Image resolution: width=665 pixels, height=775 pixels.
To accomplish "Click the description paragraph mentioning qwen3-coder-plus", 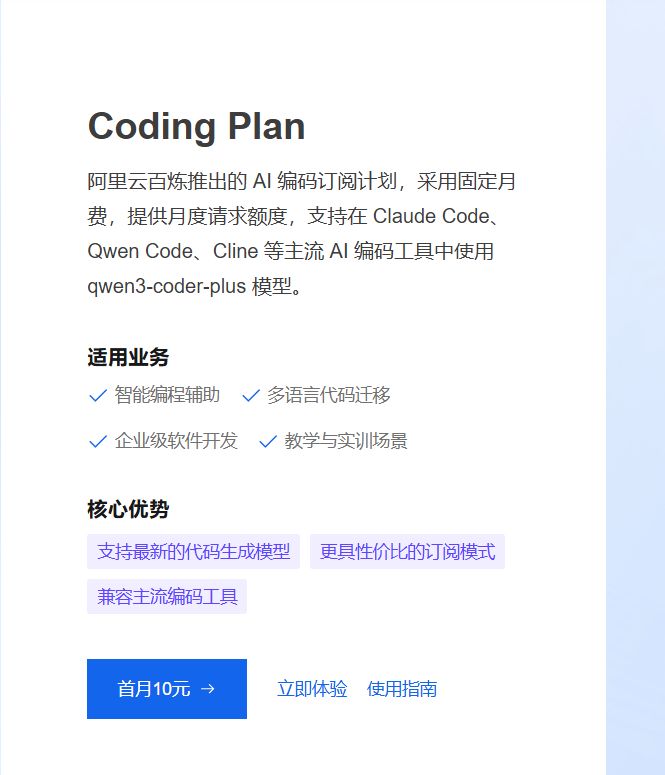I will click(x=301, y=234).
